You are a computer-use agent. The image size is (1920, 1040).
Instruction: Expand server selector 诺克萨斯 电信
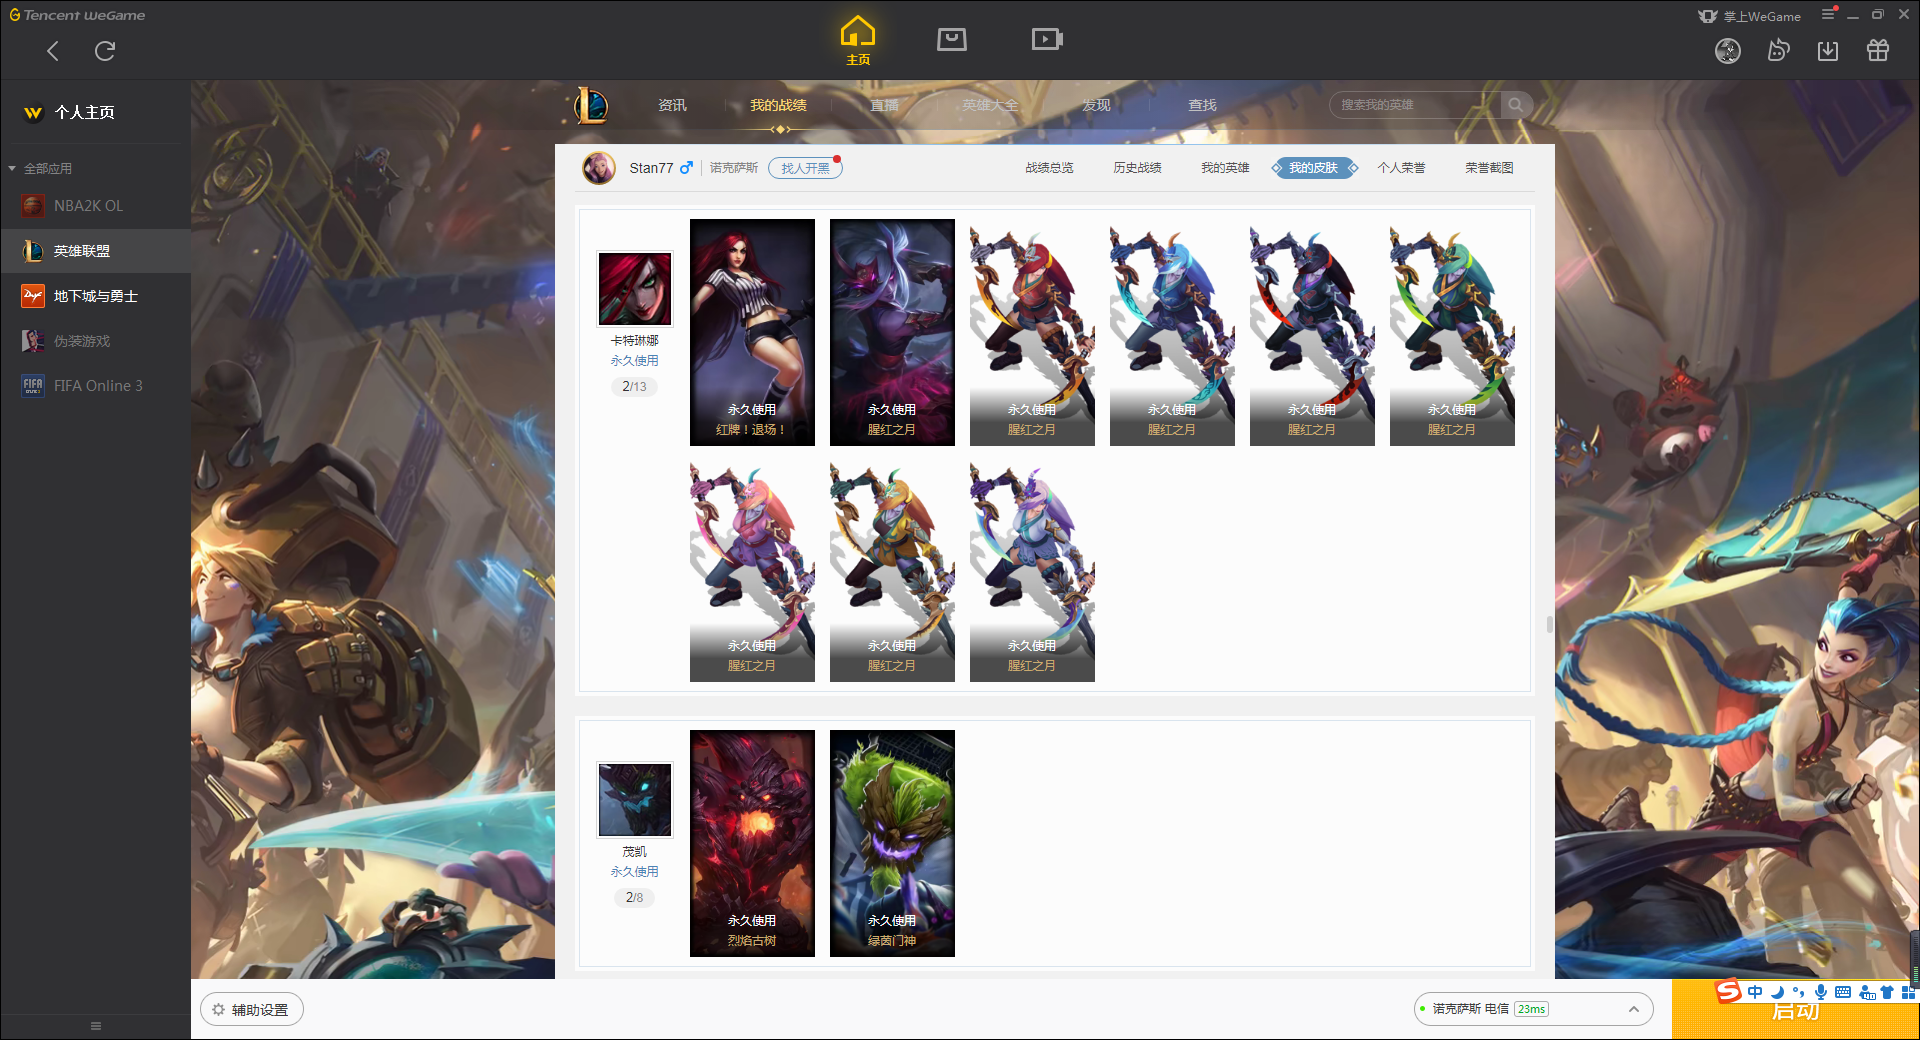(x=1532, y=1009)
